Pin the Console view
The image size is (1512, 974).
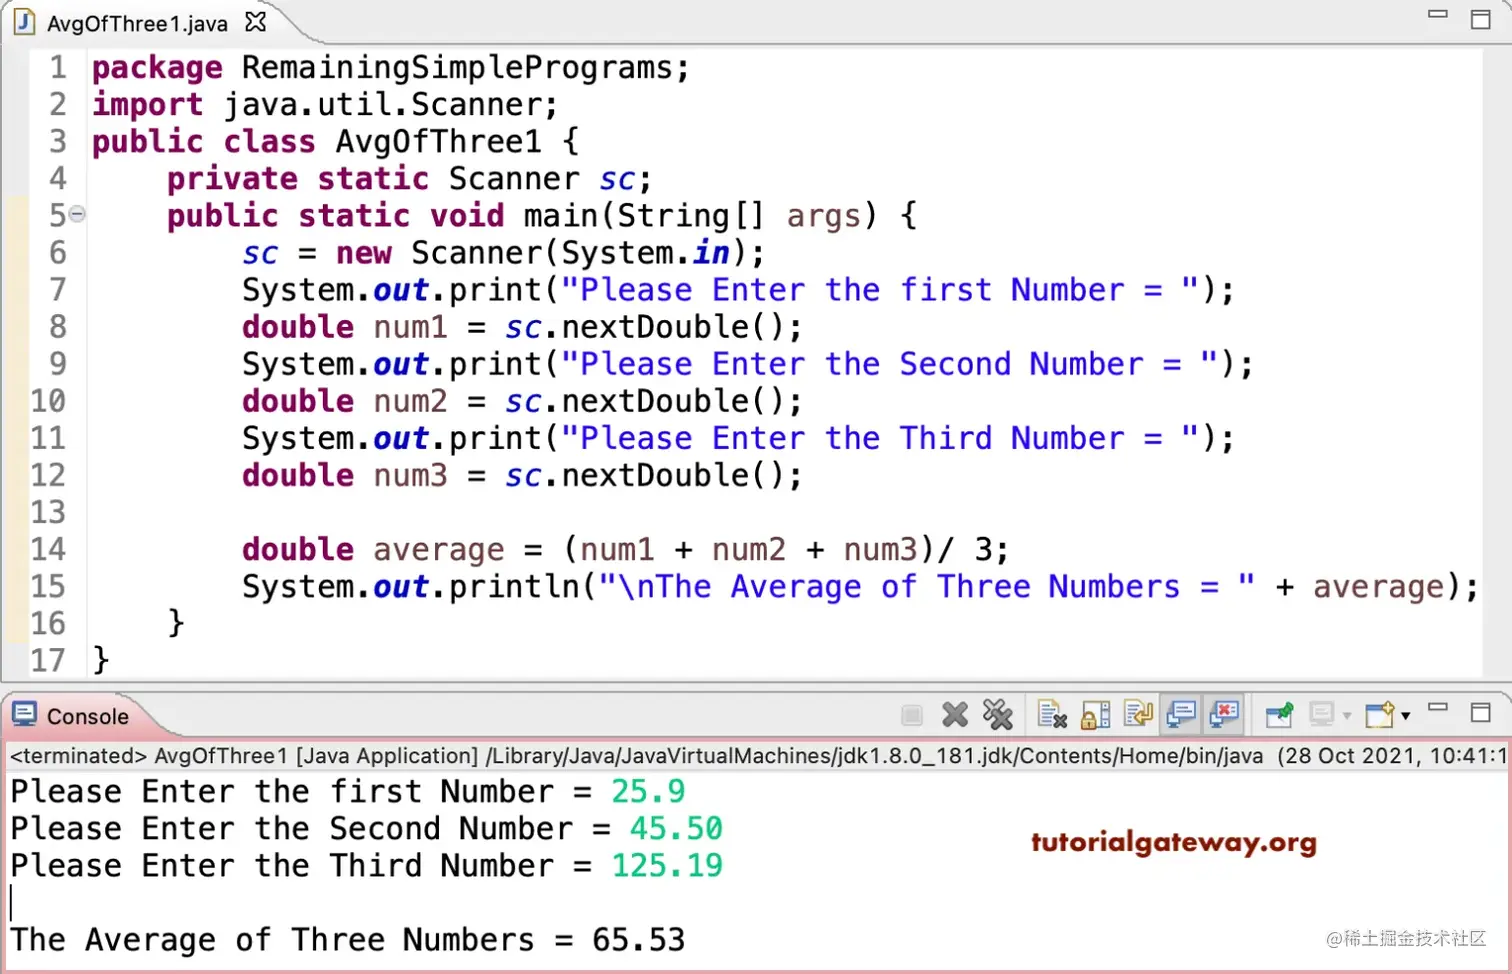1279,715
